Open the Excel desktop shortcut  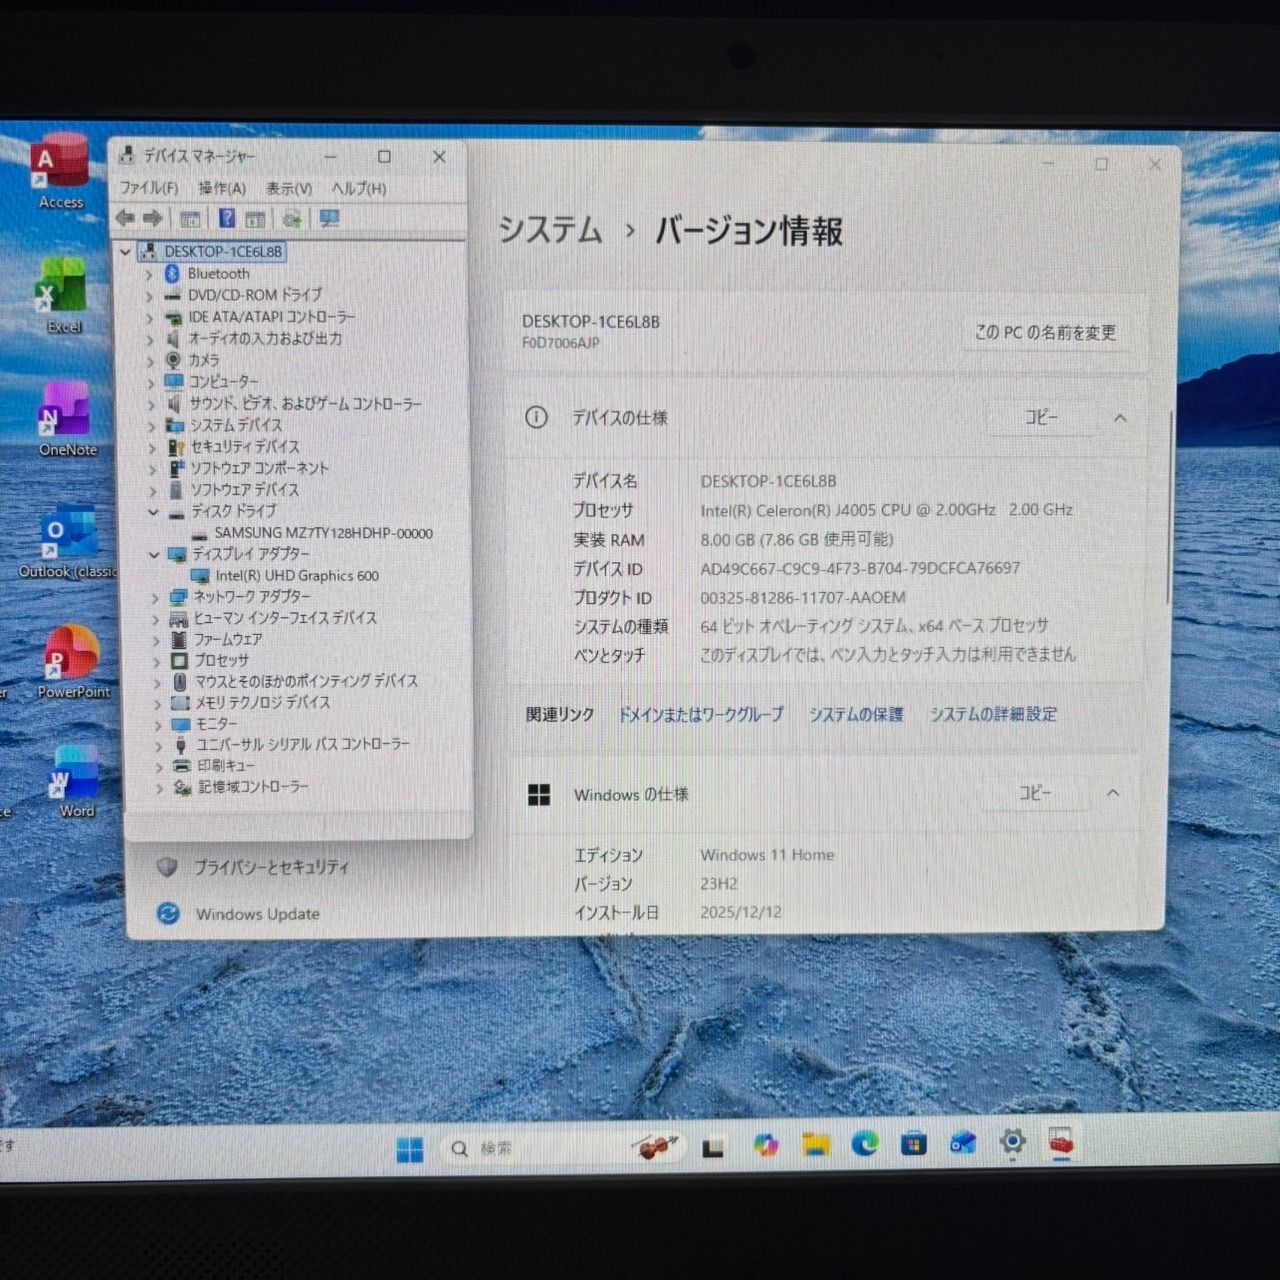click(x=63, y=296)
